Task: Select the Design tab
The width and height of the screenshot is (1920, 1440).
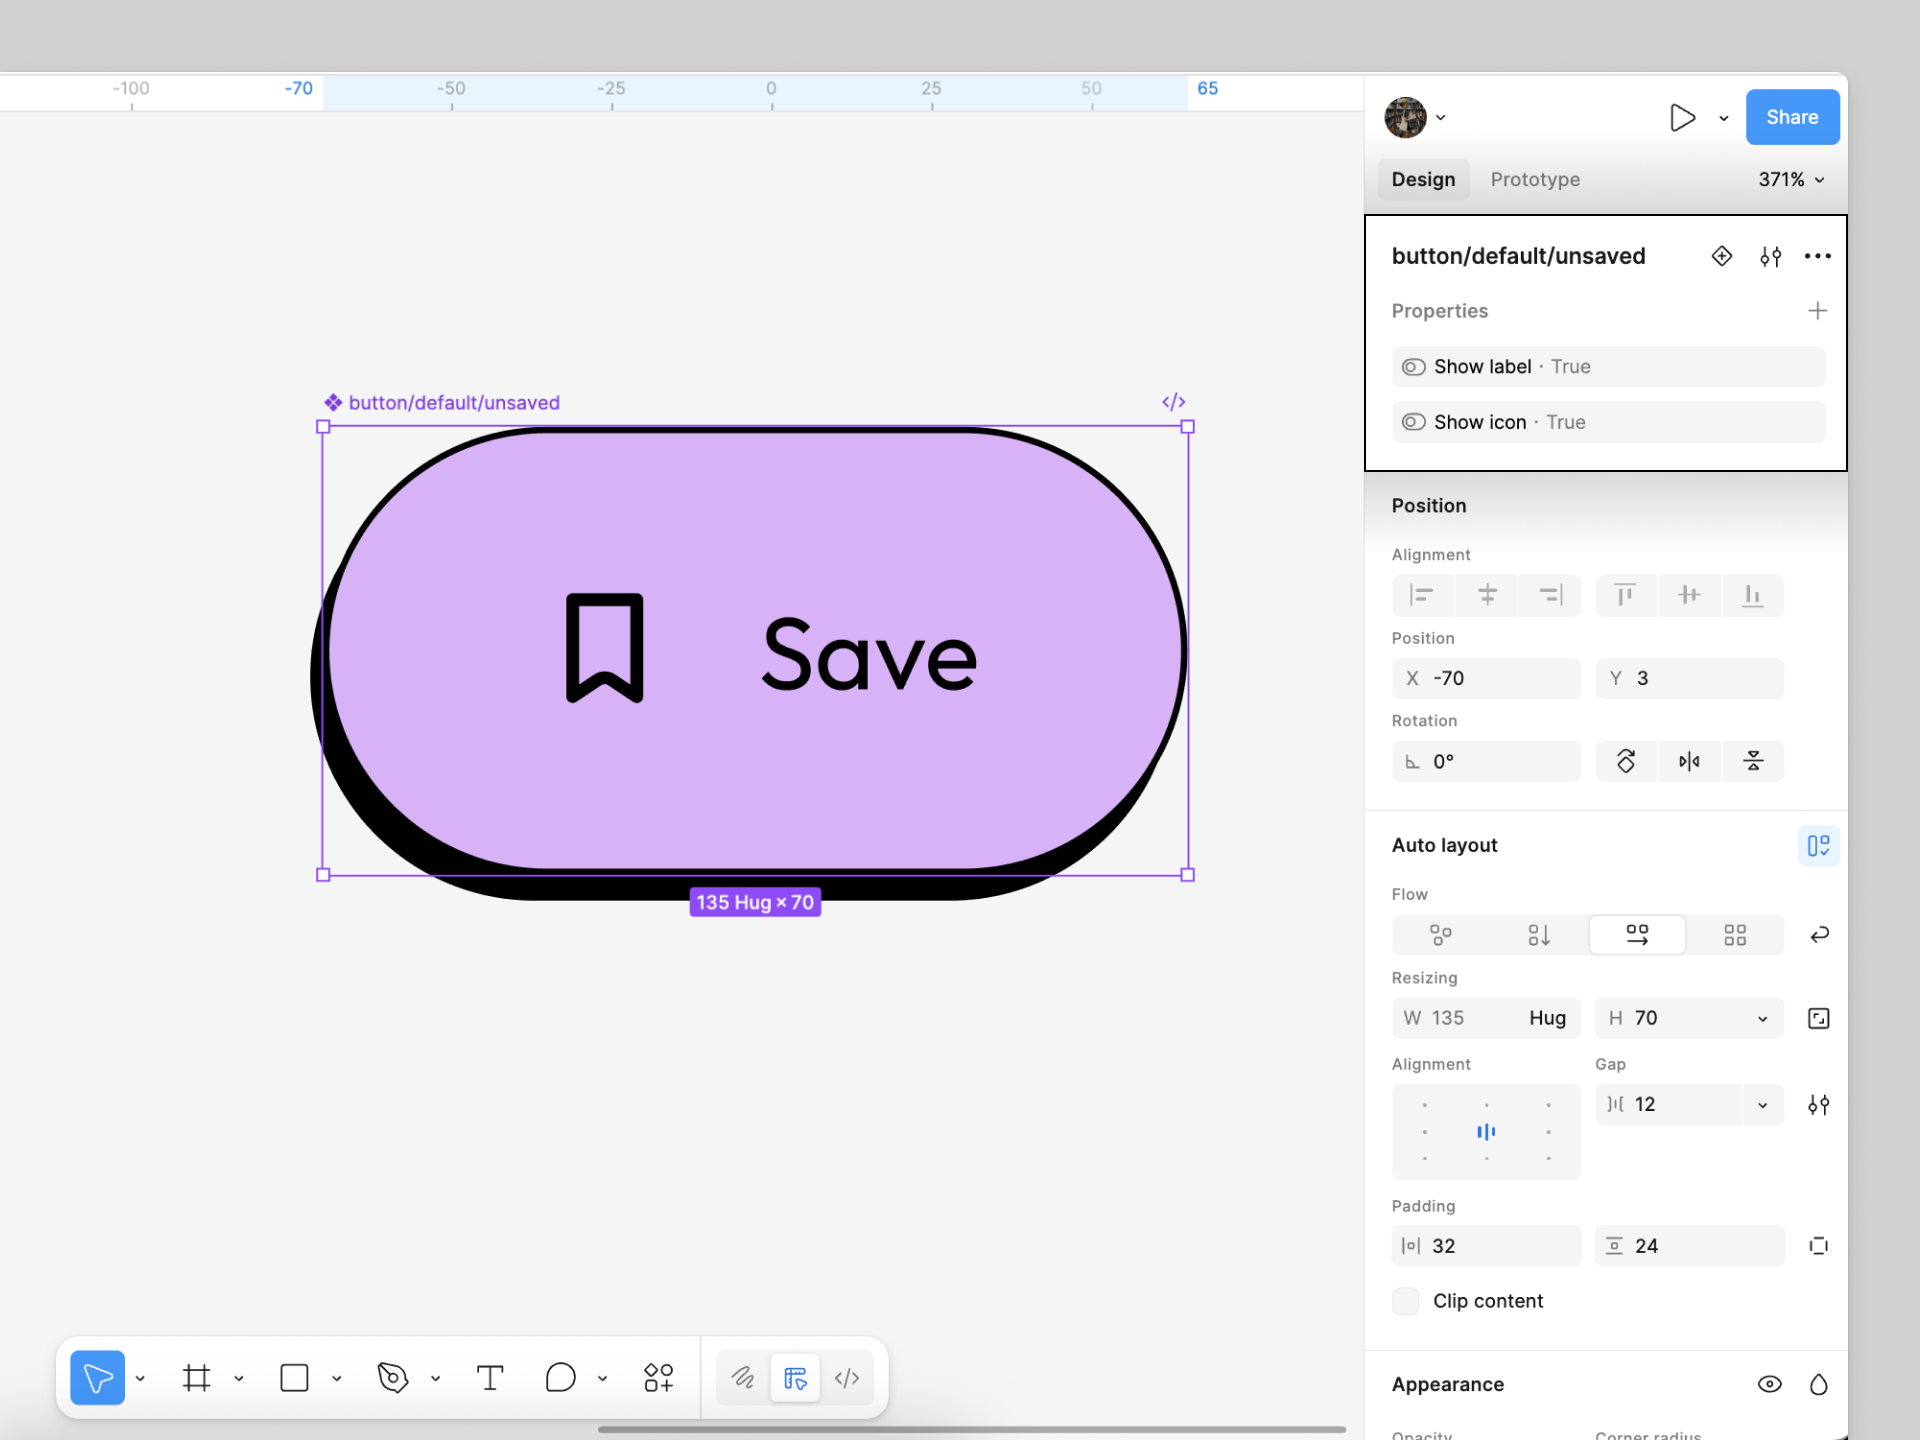Action: click(1423, 180)
